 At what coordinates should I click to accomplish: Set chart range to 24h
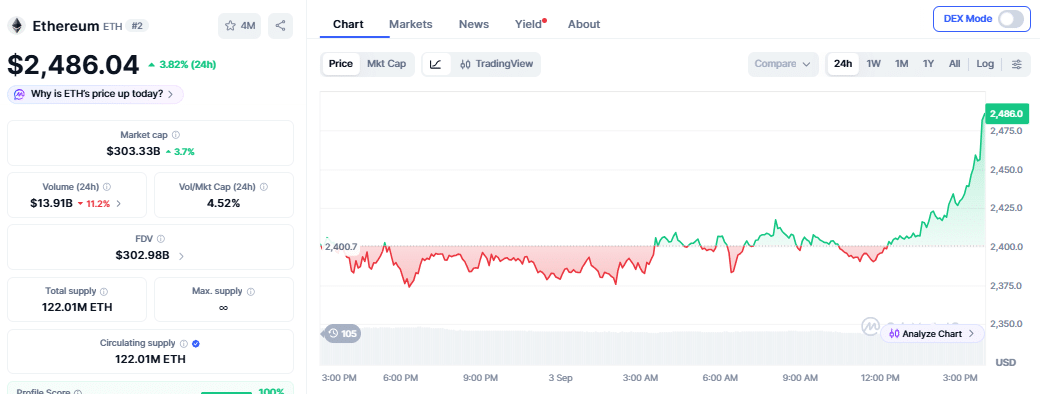pos(843,64)
